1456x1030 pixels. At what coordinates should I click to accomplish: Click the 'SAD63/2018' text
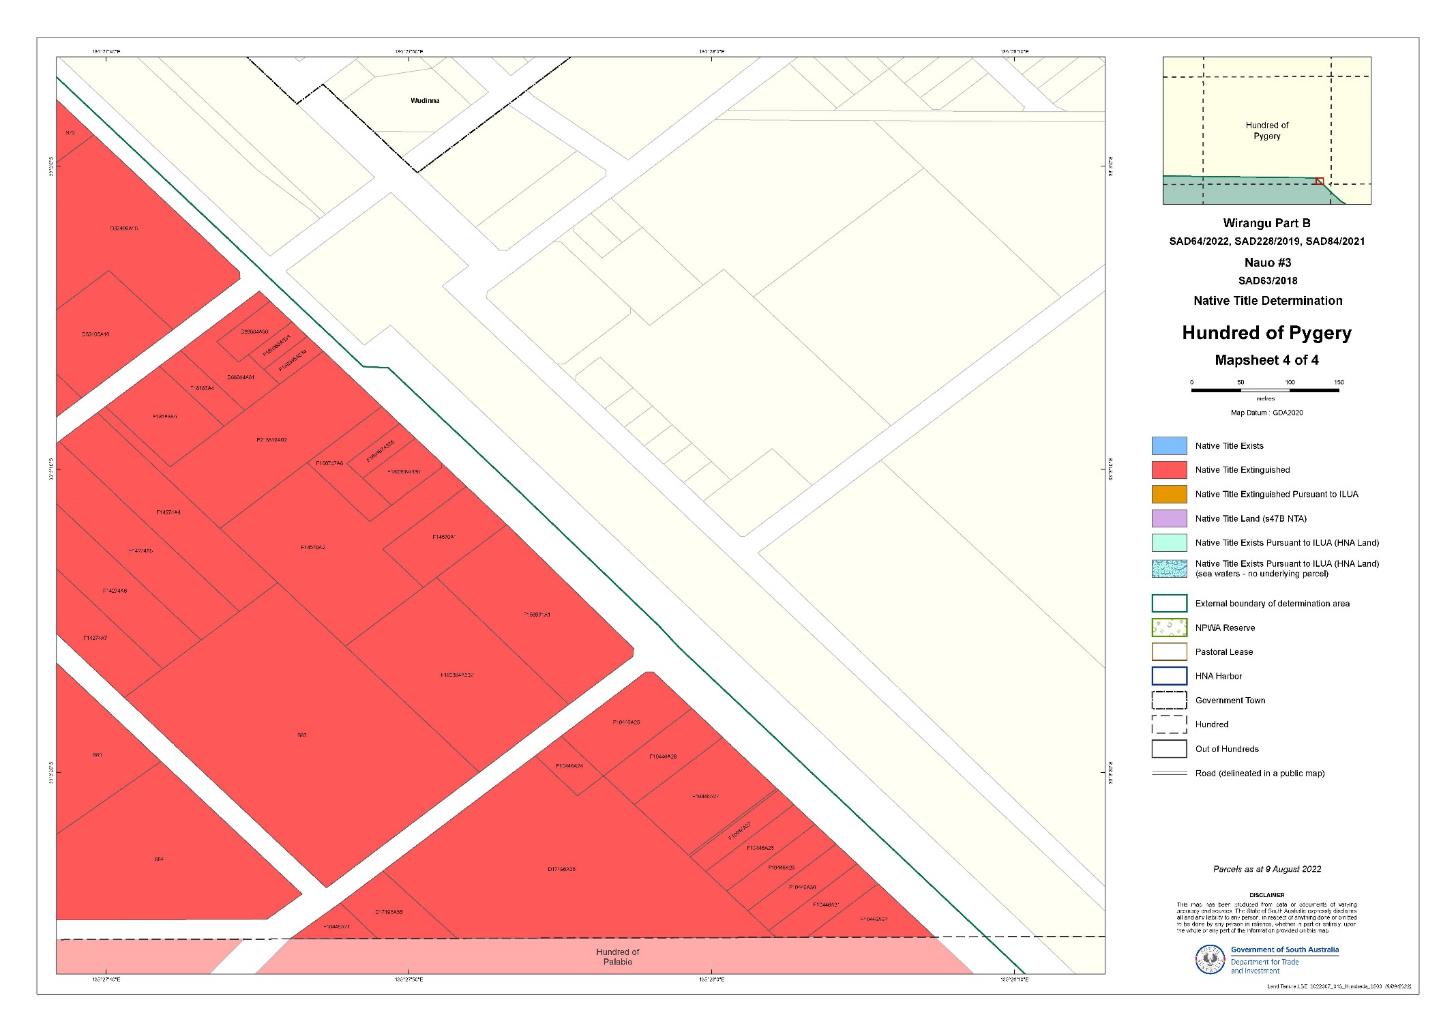(1266, 281)
